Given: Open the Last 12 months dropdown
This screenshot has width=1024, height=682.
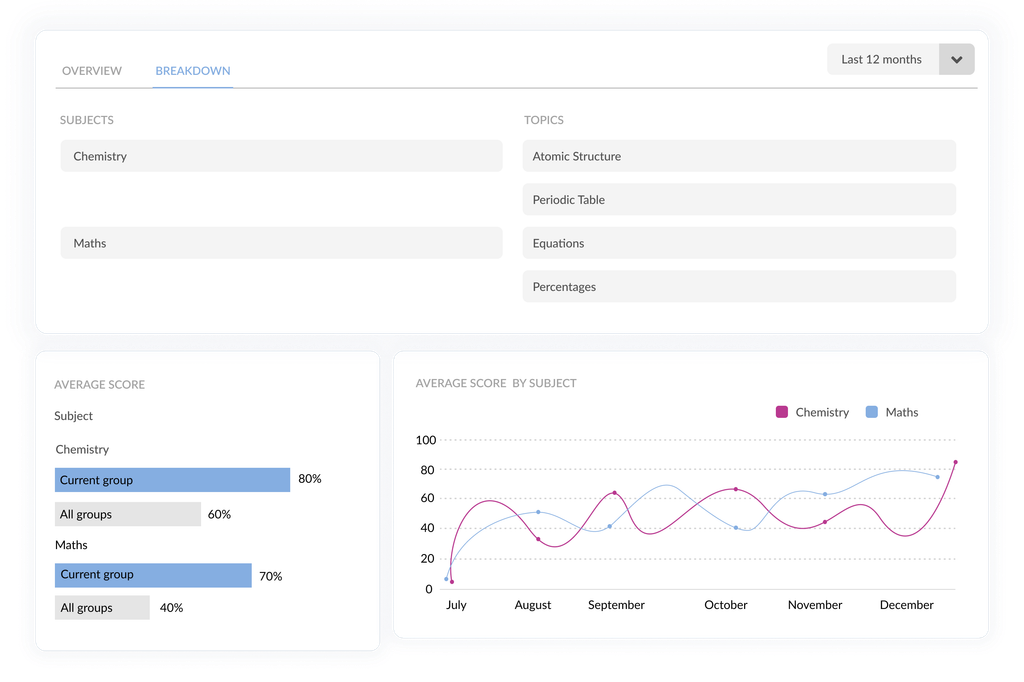Looking at the screenshot, I should [881, 59].
